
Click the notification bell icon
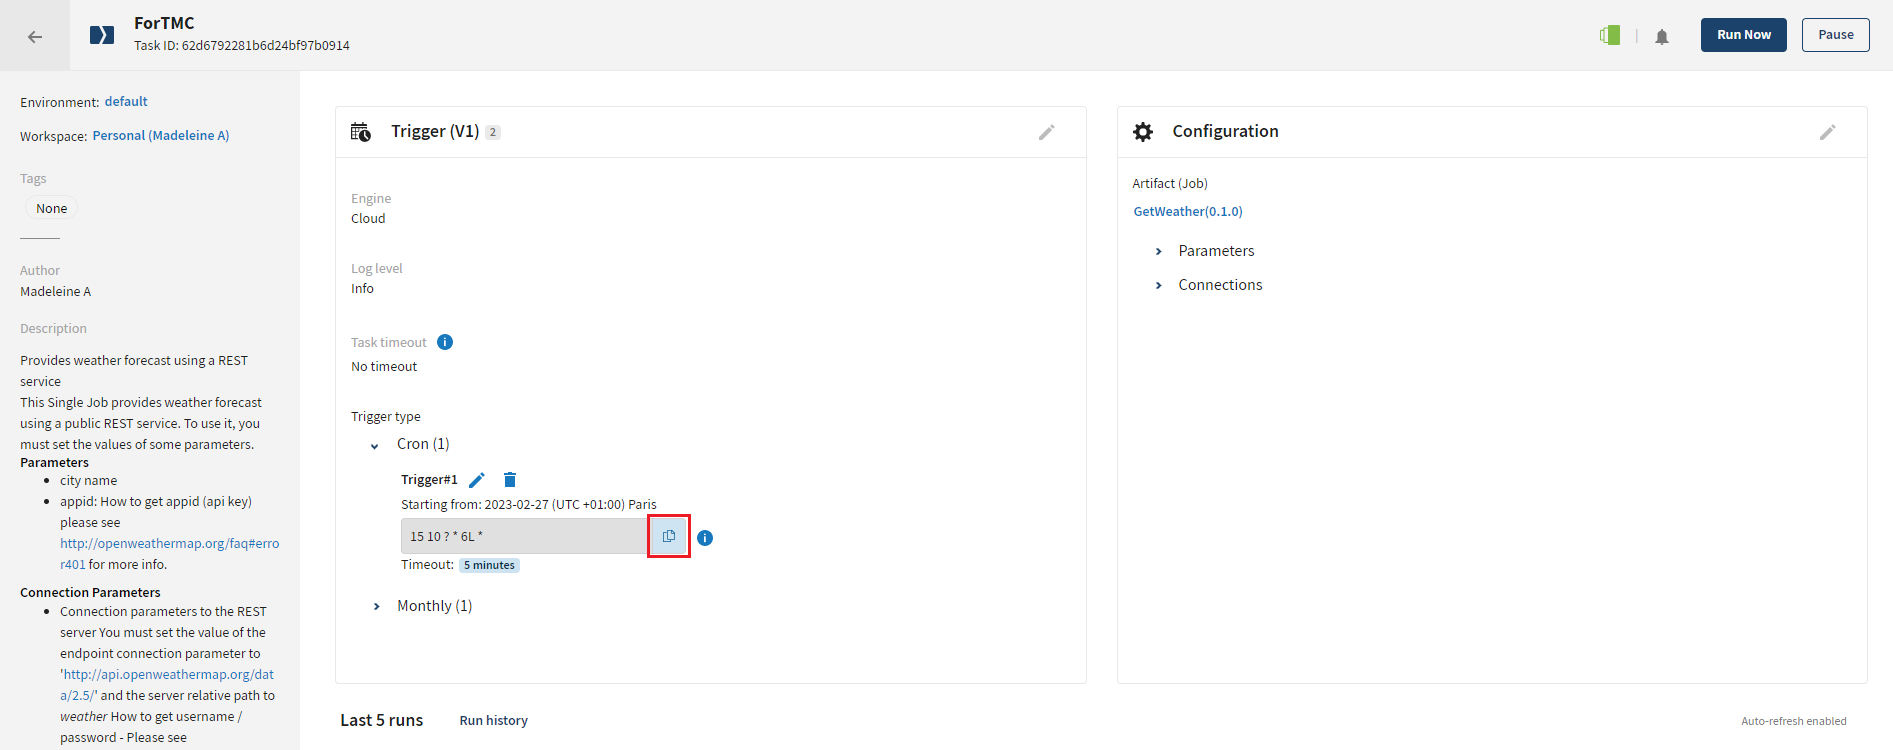[x=1661, y=37]
